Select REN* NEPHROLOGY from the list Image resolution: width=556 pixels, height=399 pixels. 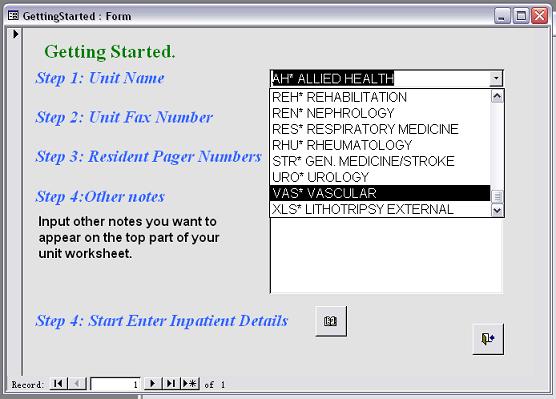[x=380, y=113]
